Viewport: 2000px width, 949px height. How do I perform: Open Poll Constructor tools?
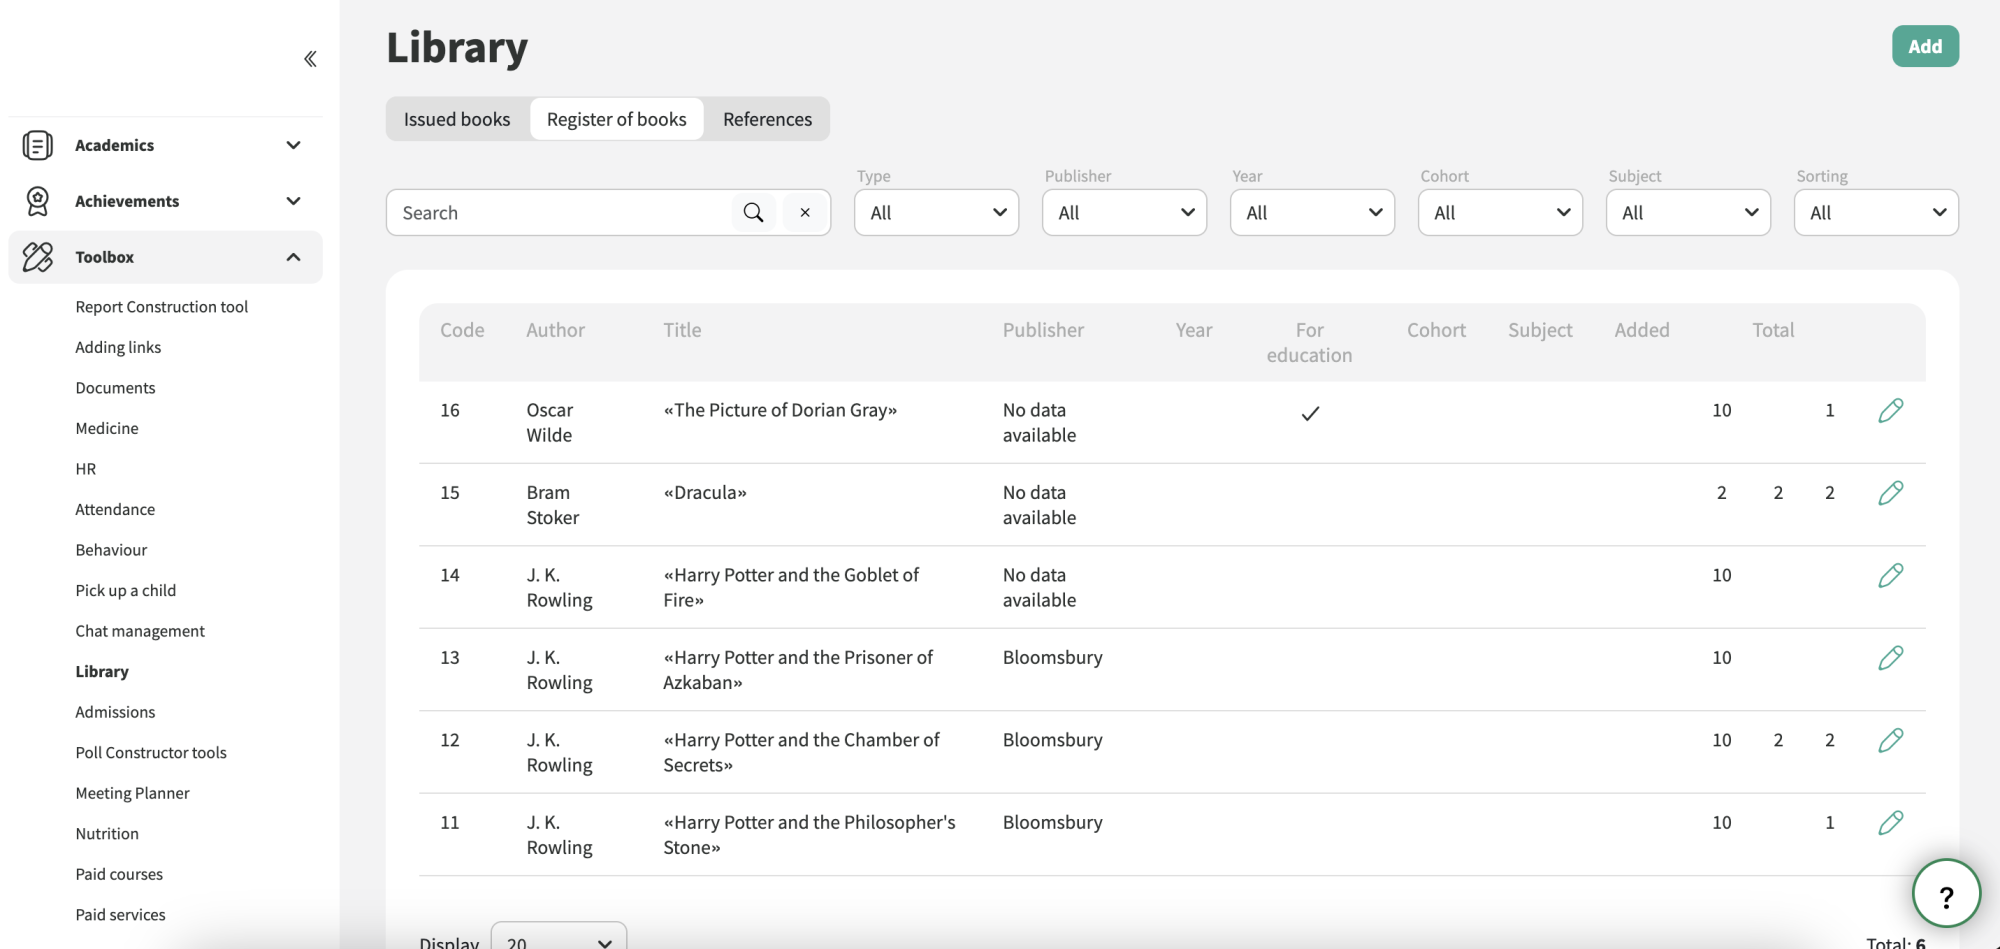[151, 753]
